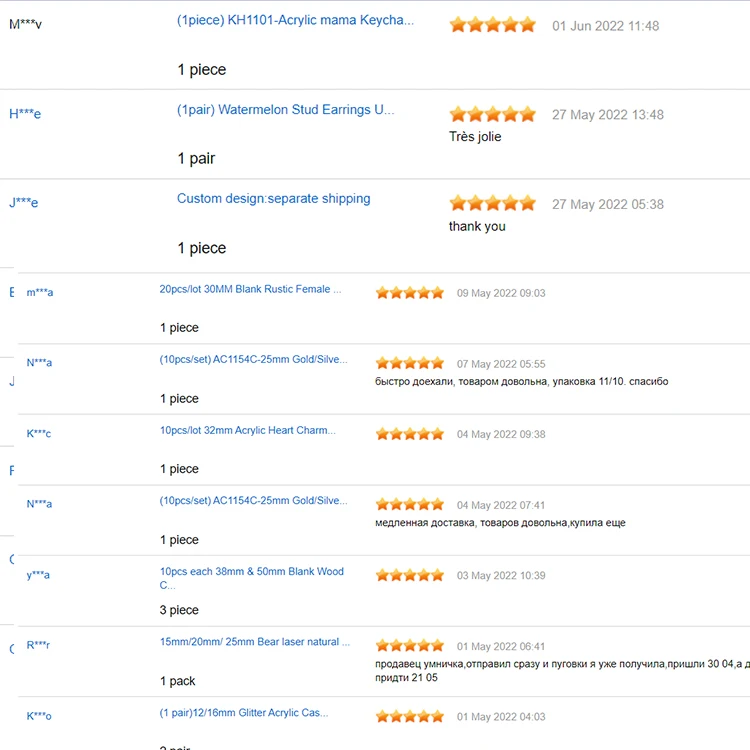Click the star rating beside 01 Jun 2022
The height and width of the screenshot is (750, 750).
492,25
